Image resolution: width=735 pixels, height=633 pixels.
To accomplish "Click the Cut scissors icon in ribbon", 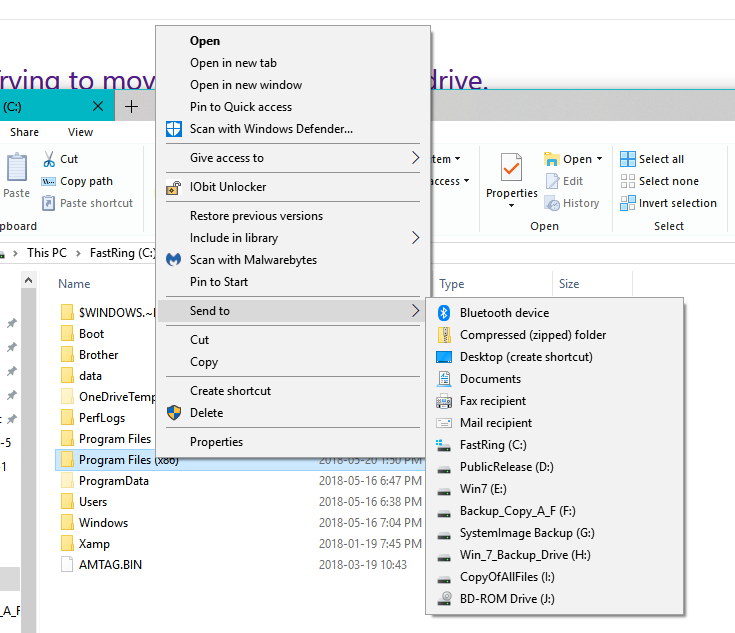I will [49, 159].
